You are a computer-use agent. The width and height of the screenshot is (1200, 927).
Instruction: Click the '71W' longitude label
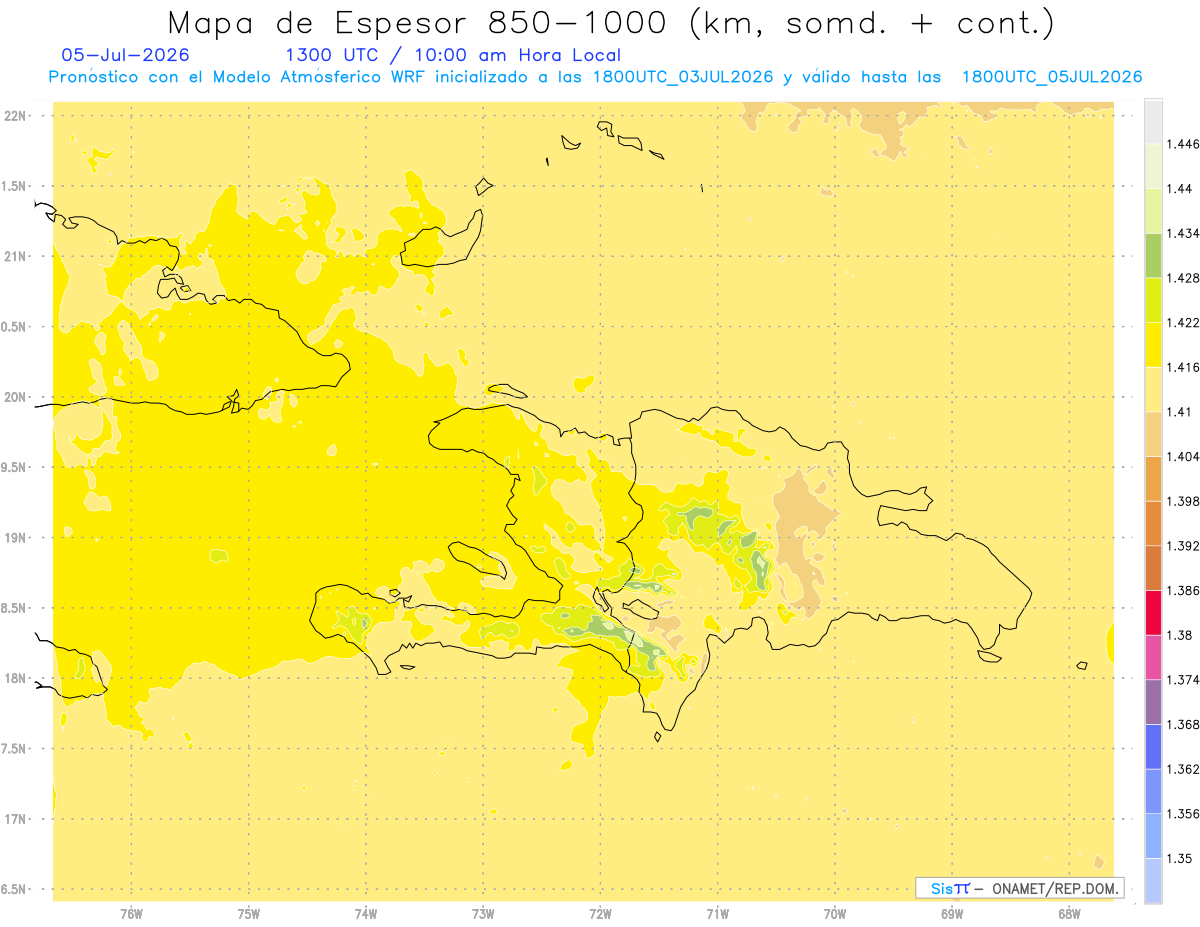click(x=717, y=913)
